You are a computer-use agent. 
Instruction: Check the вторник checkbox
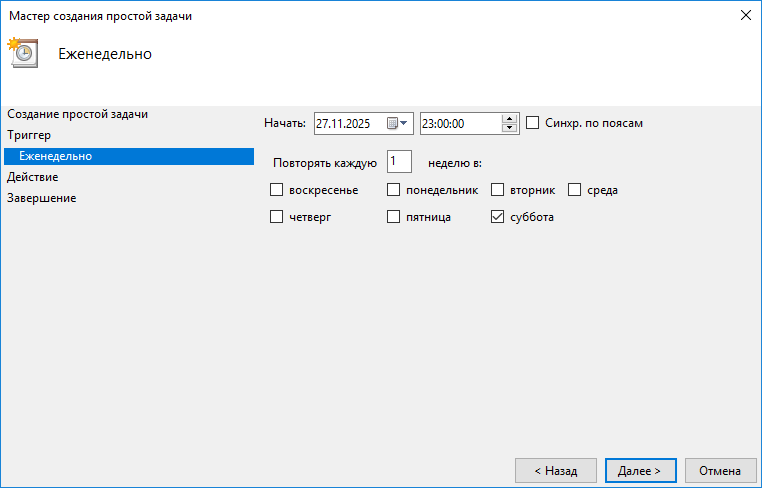(497, 190)
